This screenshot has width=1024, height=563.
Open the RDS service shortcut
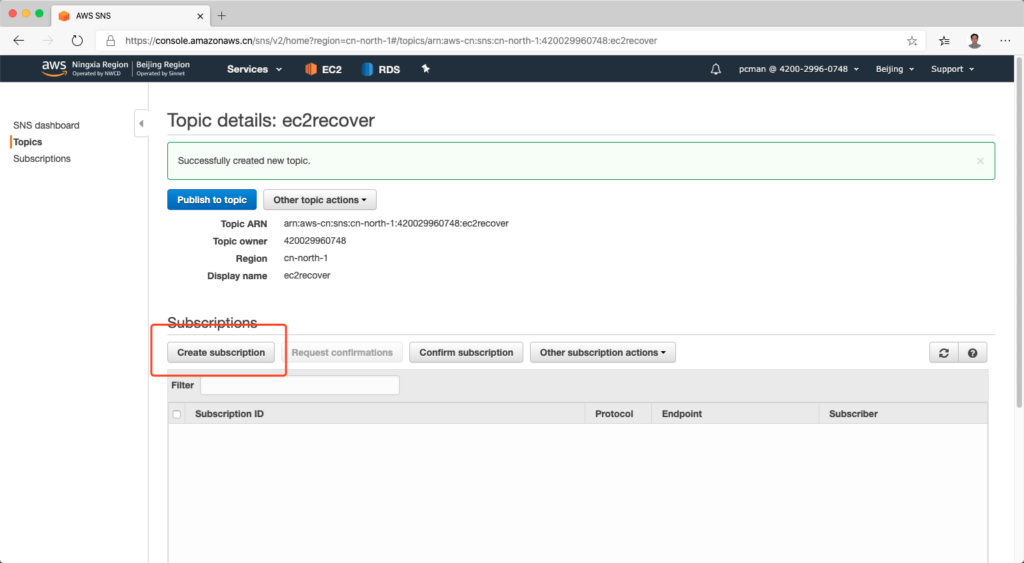click(381, 69)
